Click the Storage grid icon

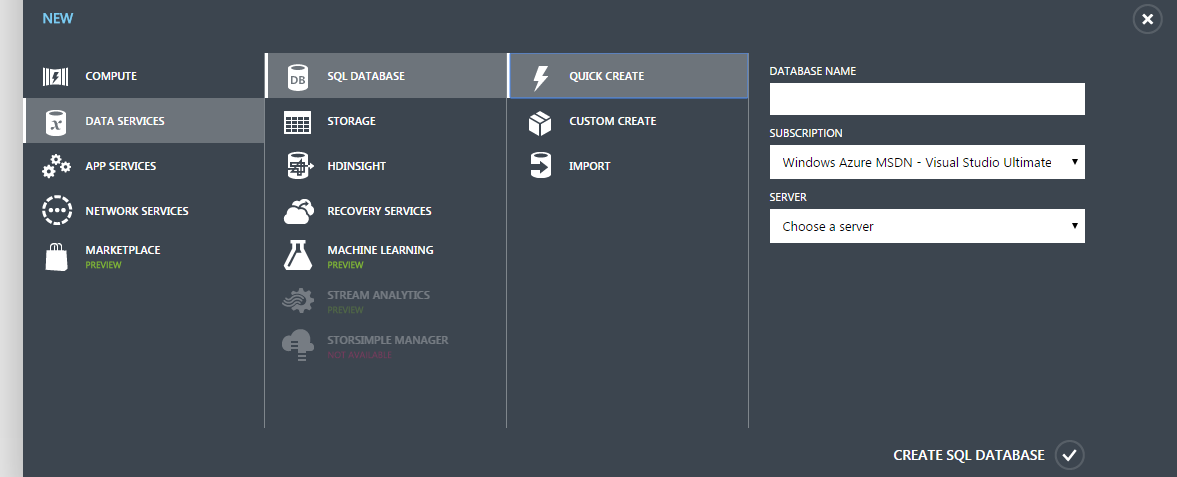pyautogui.click(x=297, y=122)
